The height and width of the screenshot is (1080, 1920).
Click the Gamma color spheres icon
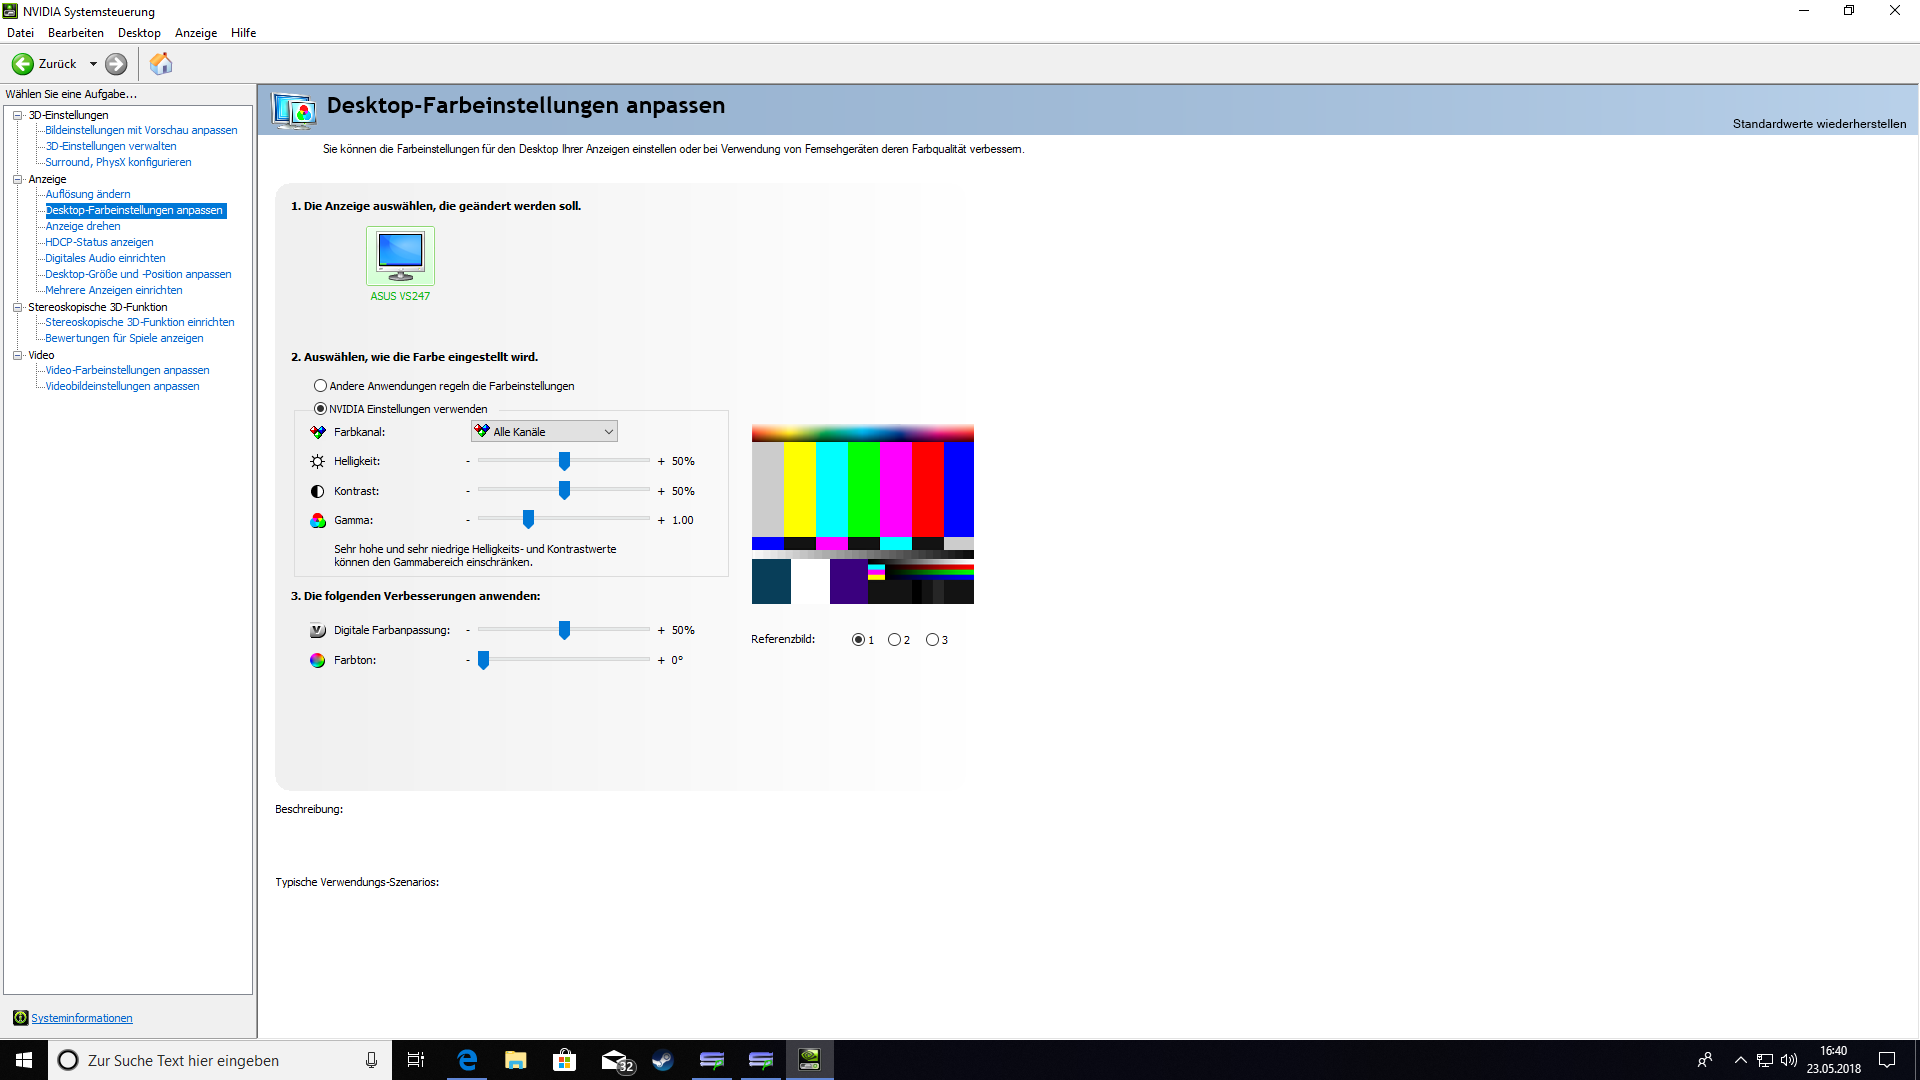(318, 520)
